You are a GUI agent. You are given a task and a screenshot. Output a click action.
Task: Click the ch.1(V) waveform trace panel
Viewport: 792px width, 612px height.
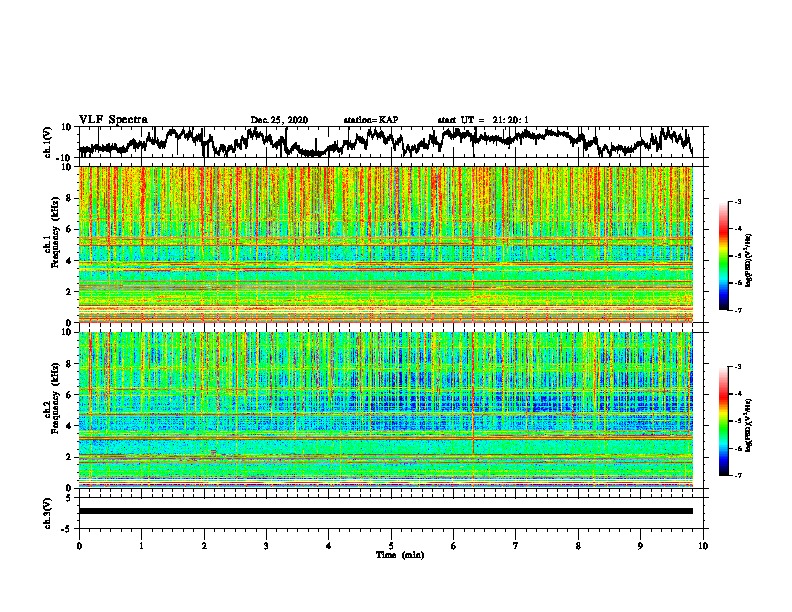(x=393, y=142)
